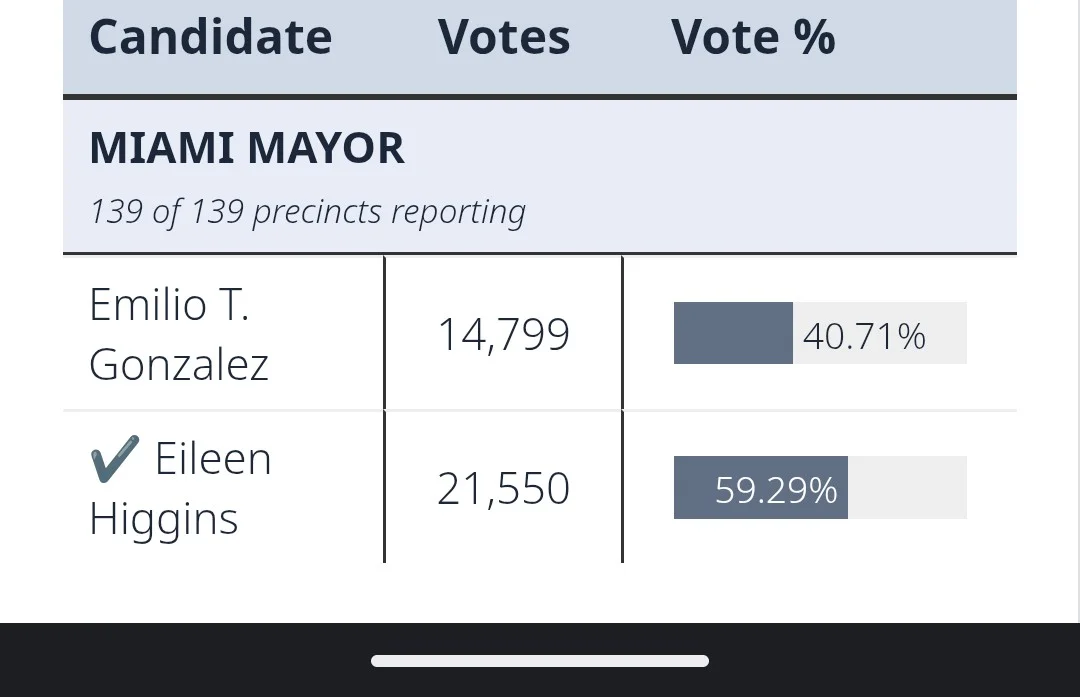
Task: Click the Vote % column header
Action: (x=753, y=38)
